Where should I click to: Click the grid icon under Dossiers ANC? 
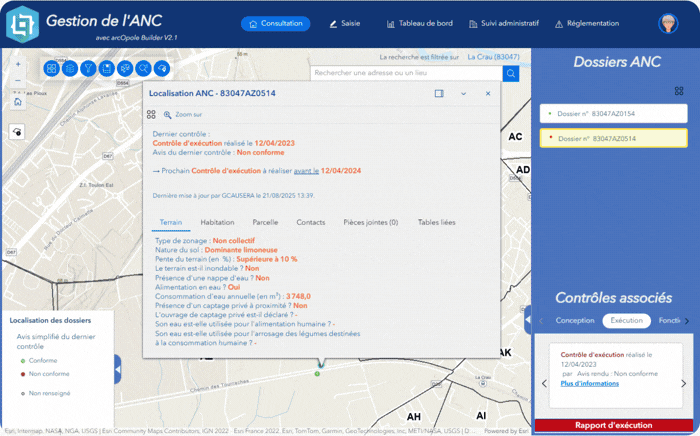(679, 90)
